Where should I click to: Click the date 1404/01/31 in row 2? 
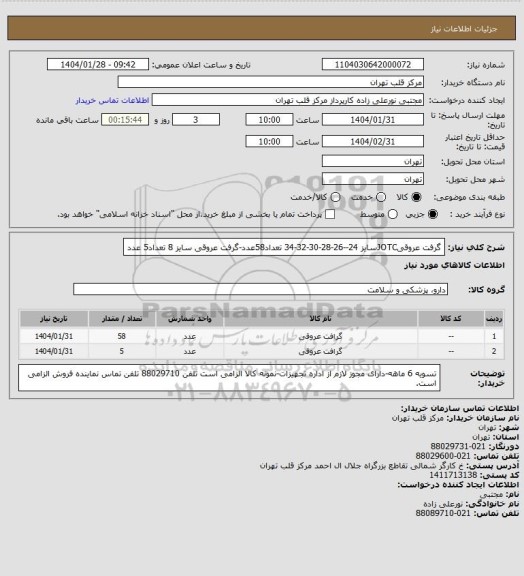[54, 351]
